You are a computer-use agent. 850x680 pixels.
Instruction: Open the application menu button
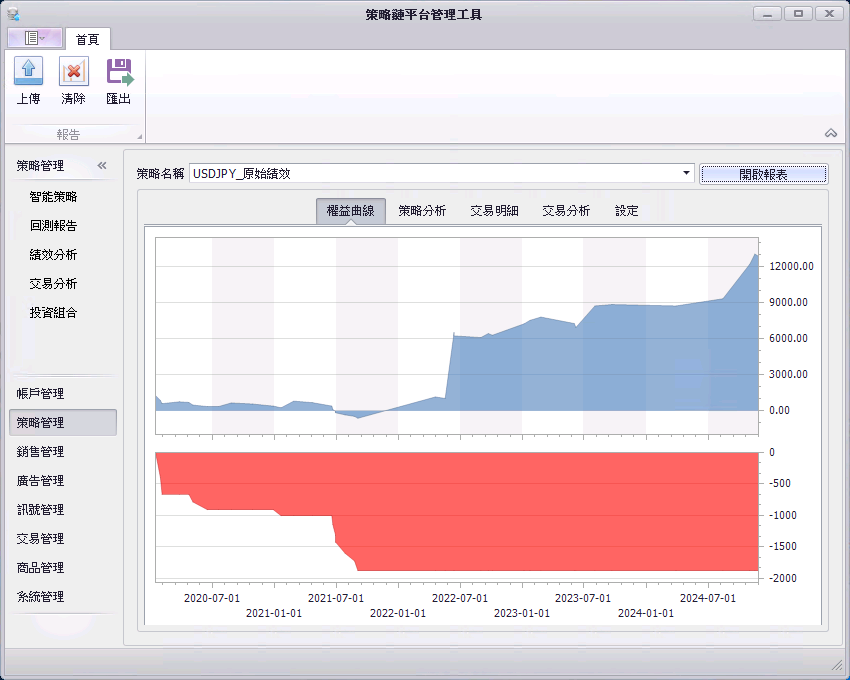pyautogui.click(x=35, y=38)
